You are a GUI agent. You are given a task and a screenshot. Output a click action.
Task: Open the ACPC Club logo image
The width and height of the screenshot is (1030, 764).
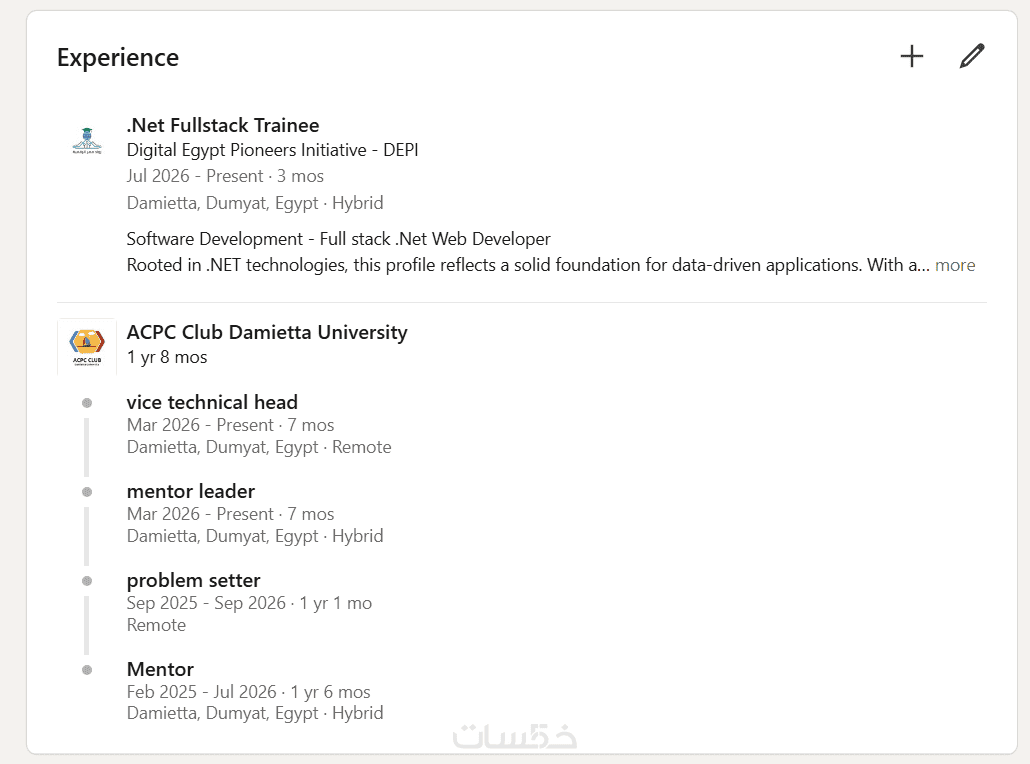pyautogui.click(x=87, y=347)
